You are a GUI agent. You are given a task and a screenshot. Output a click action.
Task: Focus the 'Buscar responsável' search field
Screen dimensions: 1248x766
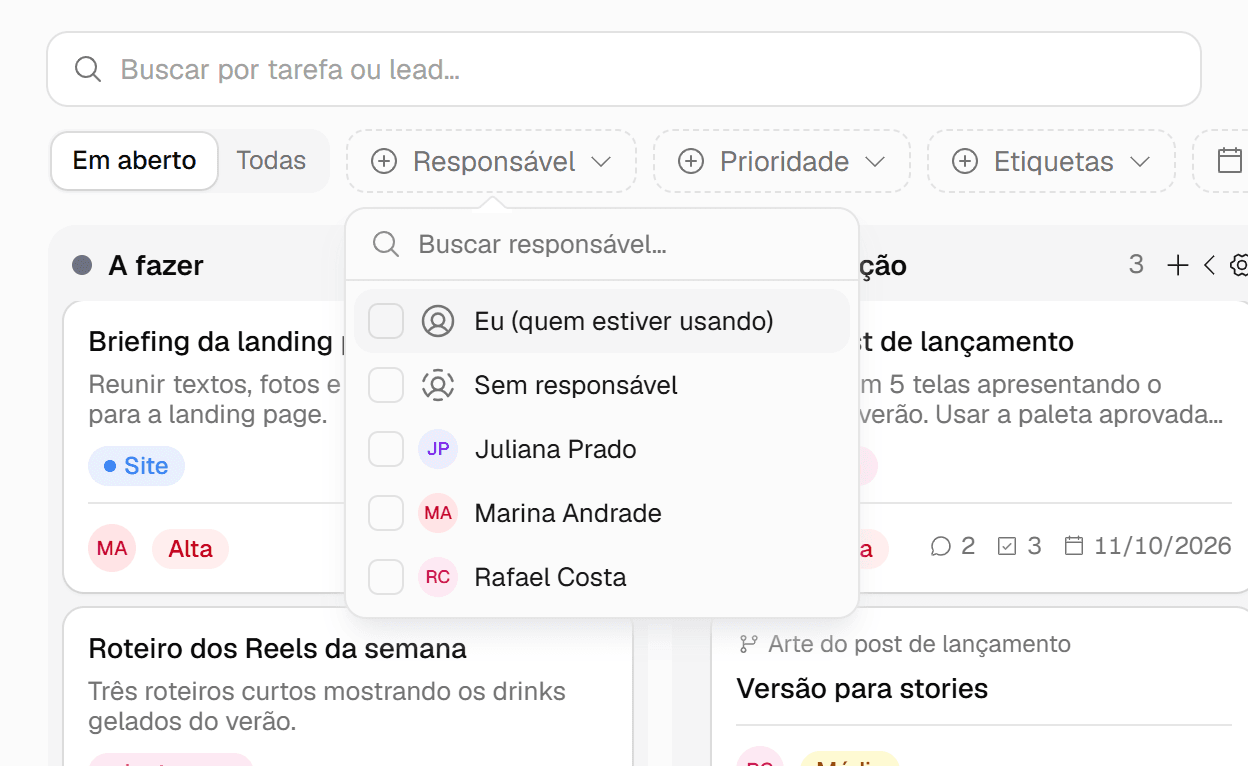click(602, 244)
